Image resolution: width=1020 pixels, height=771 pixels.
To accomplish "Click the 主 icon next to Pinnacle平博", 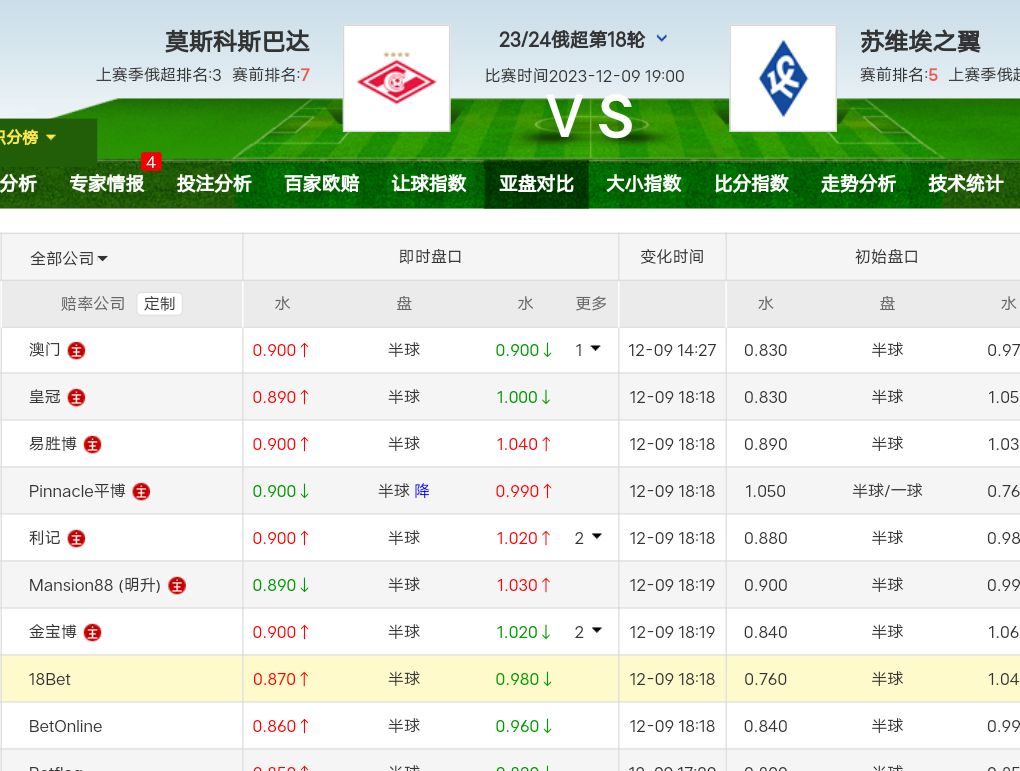I will point(142,492).
